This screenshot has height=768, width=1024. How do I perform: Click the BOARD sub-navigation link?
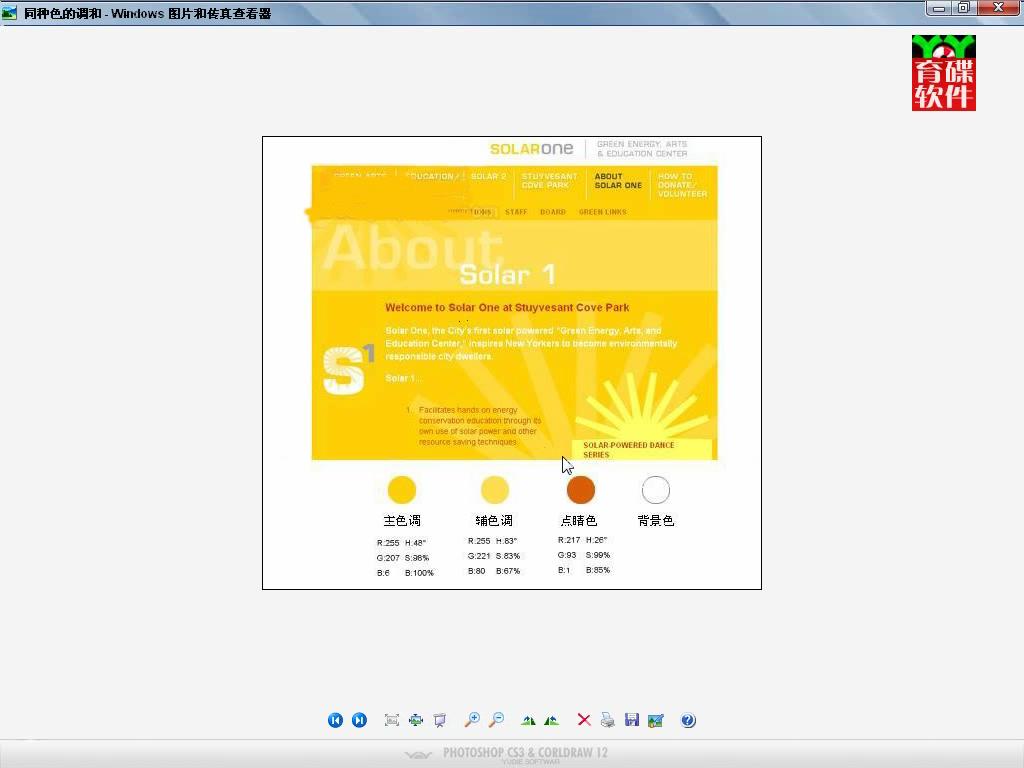[552, 212]
